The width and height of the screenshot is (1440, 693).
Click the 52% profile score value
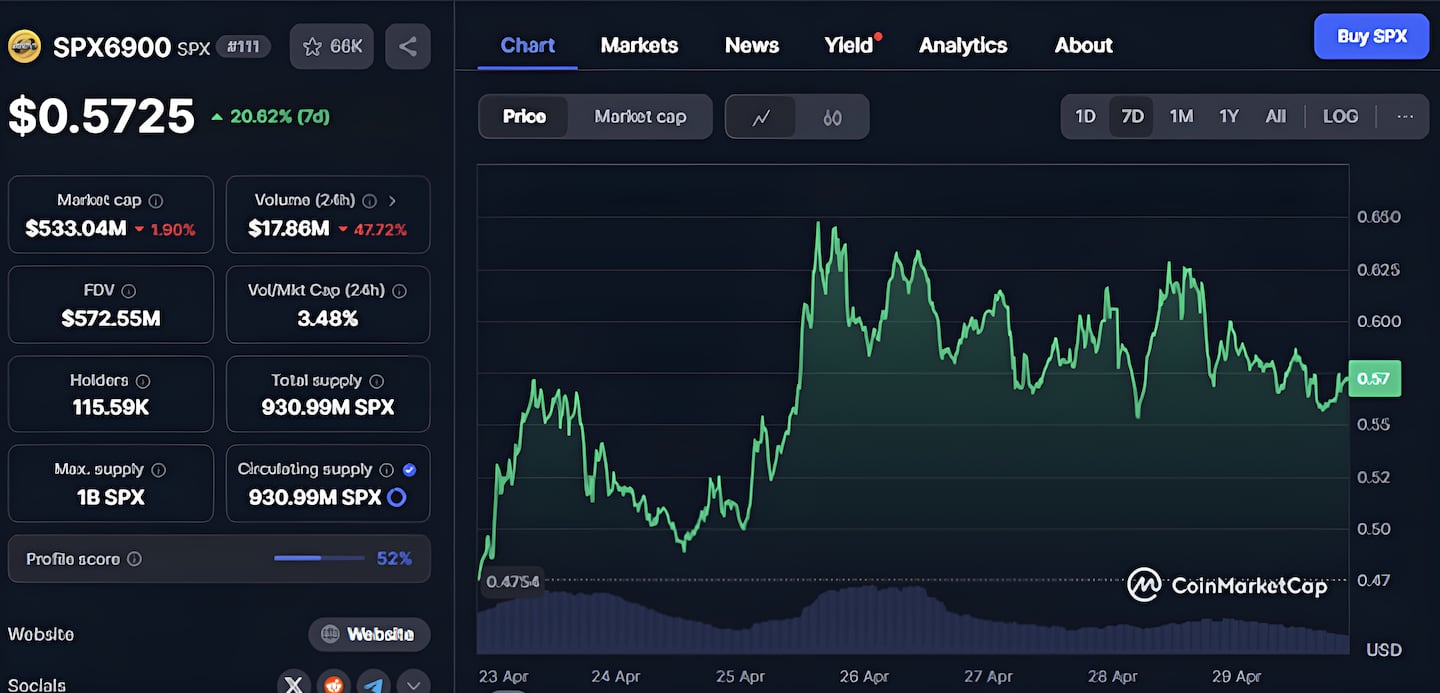coord(394,559)
